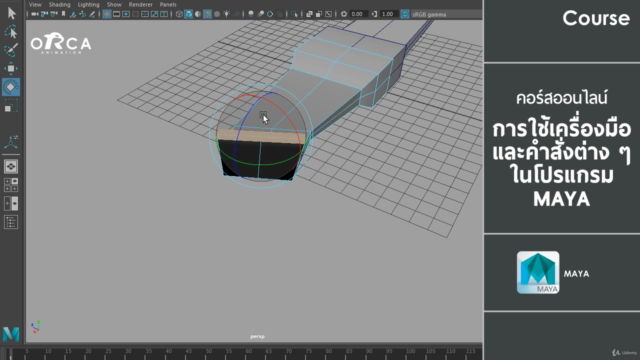Open the Shading menu
Screen dimensions: 640x360
(x=60, y=4)
